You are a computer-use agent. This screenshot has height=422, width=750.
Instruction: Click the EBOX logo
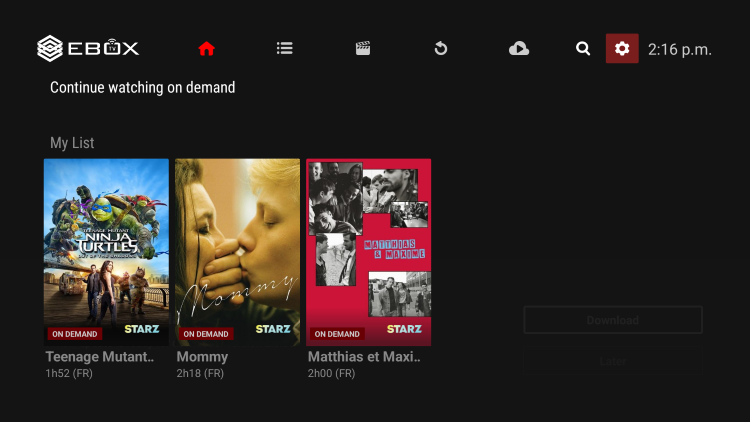pos(88,47)
